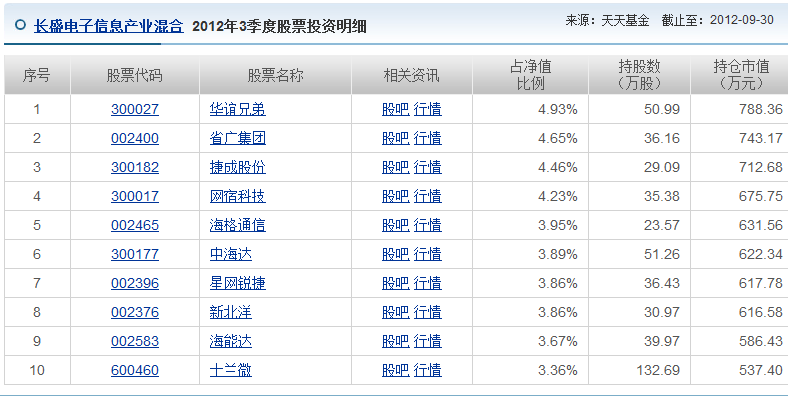Screen dimensions: 788x400
Task: Open 股吧 for 海能达 row
Action: pyautogui.click(x=396, y=341)
